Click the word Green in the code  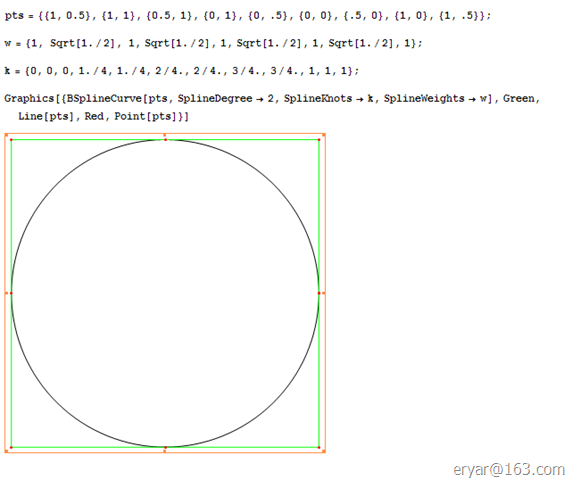click(x=518, y=98)
